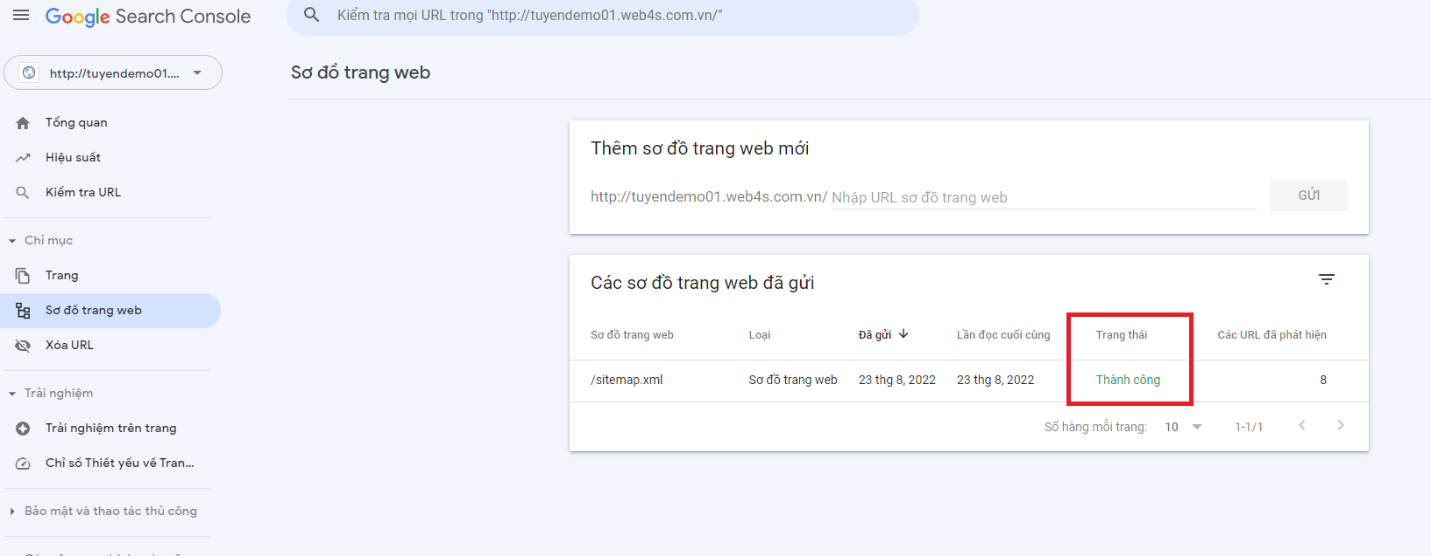Click the 1-1/1 pagination range text
The width and height of the screenshot is (1431, 556).
pos(1249,427)
